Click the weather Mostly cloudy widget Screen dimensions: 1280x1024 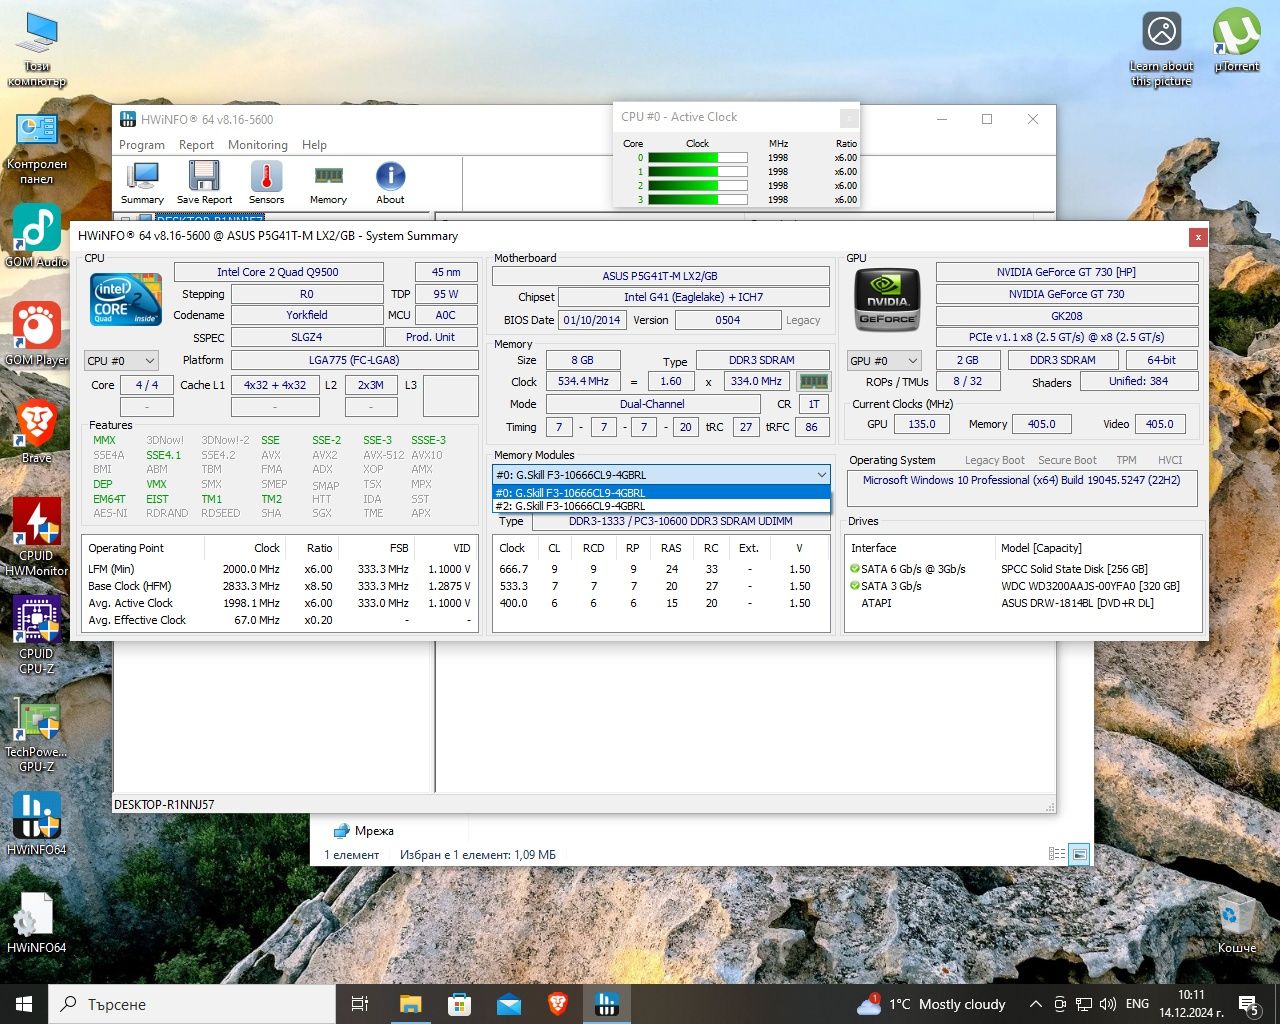[x=932, y=1004]
